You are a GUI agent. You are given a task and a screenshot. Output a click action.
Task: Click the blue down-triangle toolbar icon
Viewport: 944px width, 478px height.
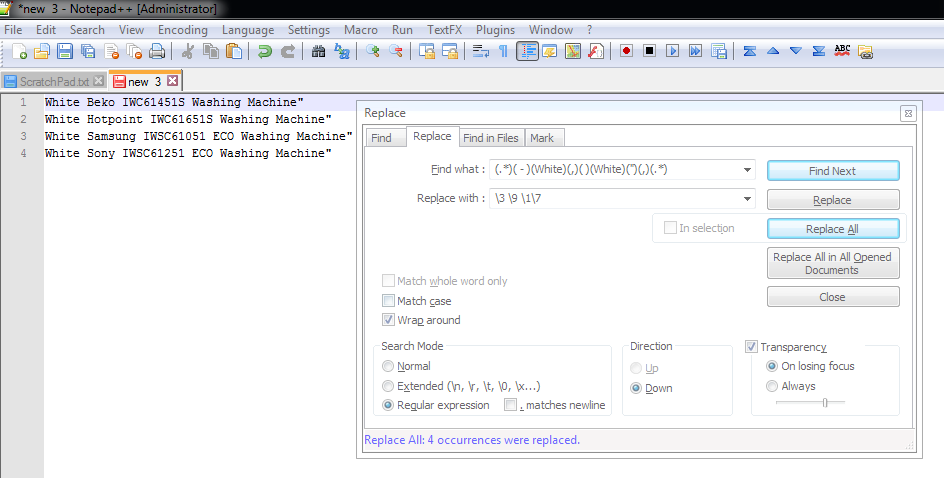(x=796, y=51)
